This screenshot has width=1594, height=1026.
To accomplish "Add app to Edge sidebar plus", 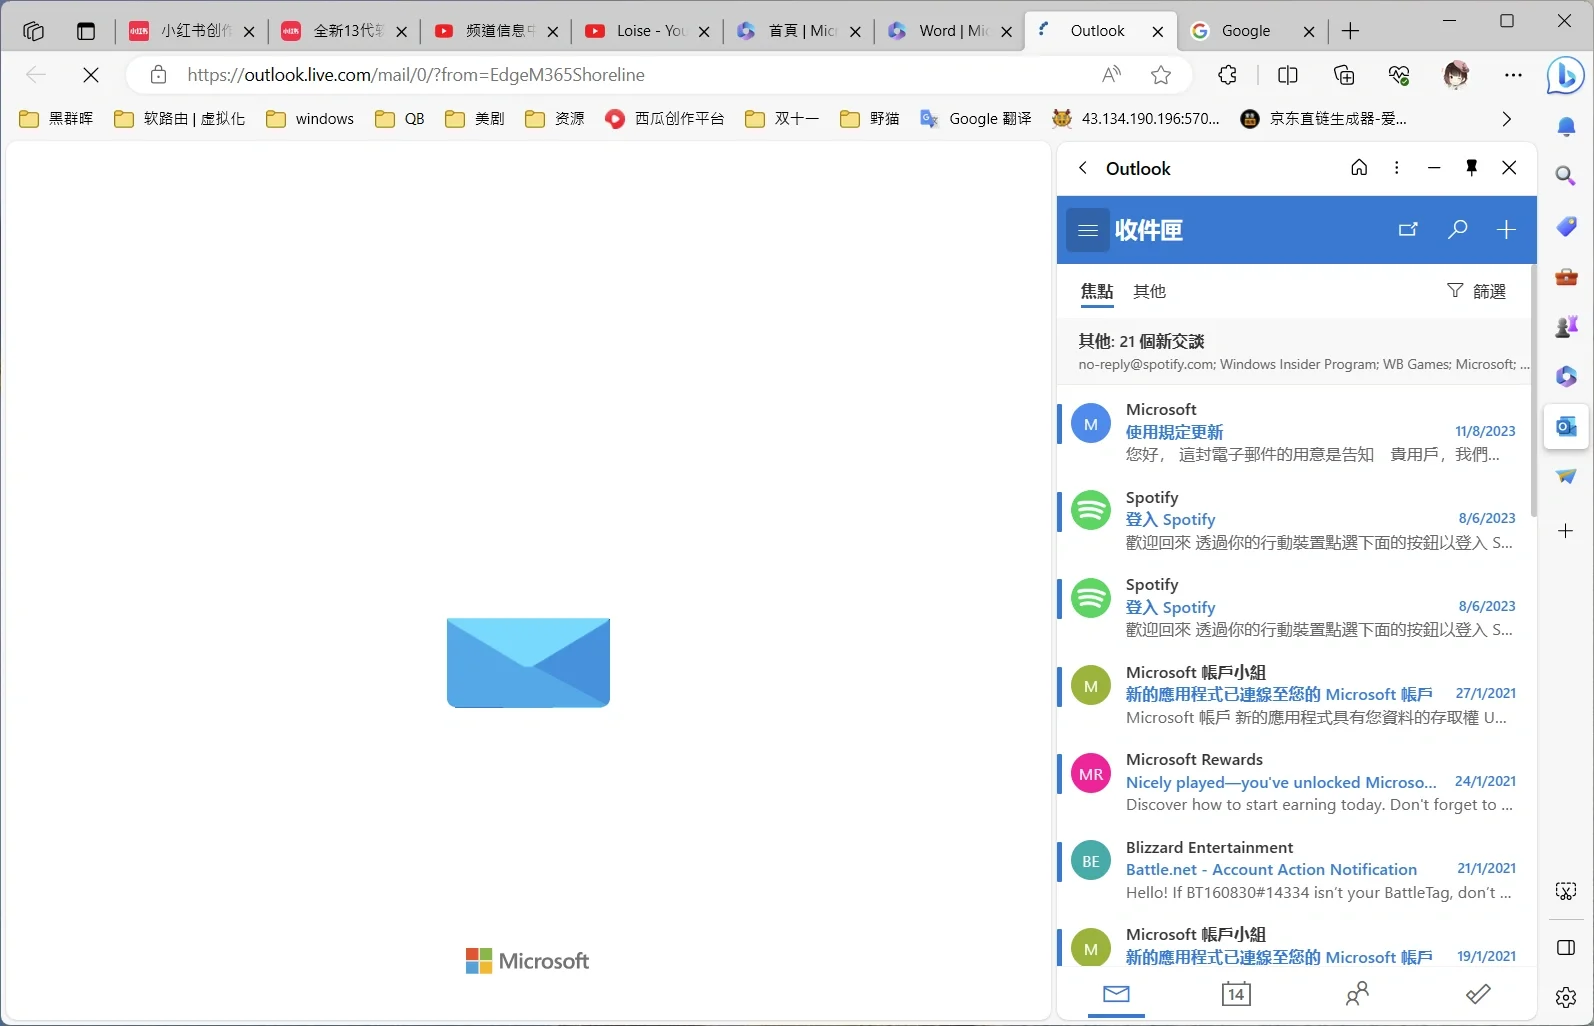I will (x=1566, y=531).
